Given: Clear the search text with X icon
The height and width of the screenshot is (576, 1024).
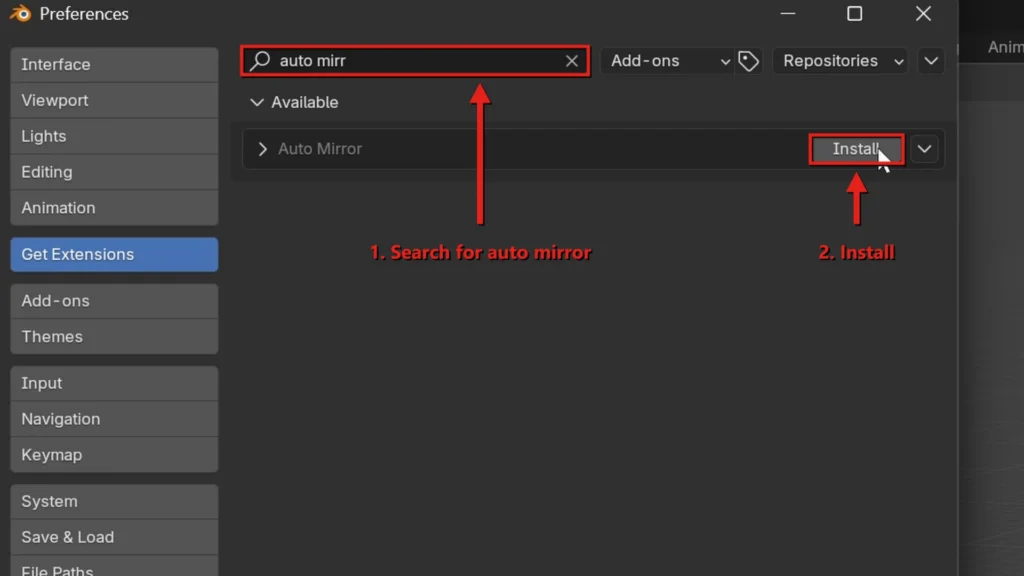Looking at the screenshot, I should [571, 61].
